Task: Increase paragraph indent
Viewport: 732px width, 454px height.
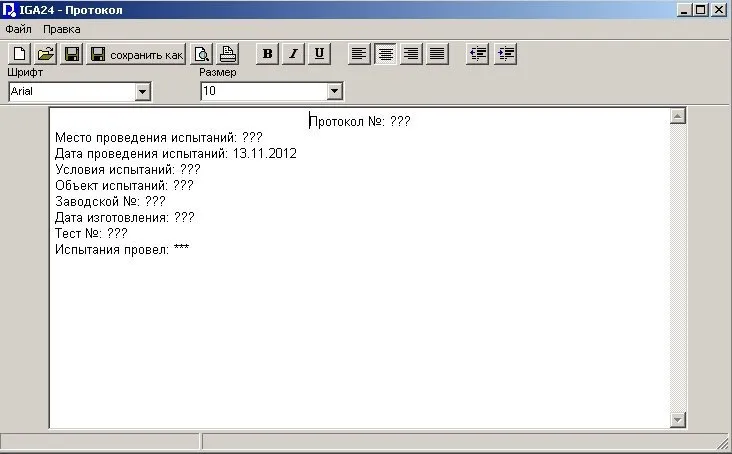Action: pos(506,54)
